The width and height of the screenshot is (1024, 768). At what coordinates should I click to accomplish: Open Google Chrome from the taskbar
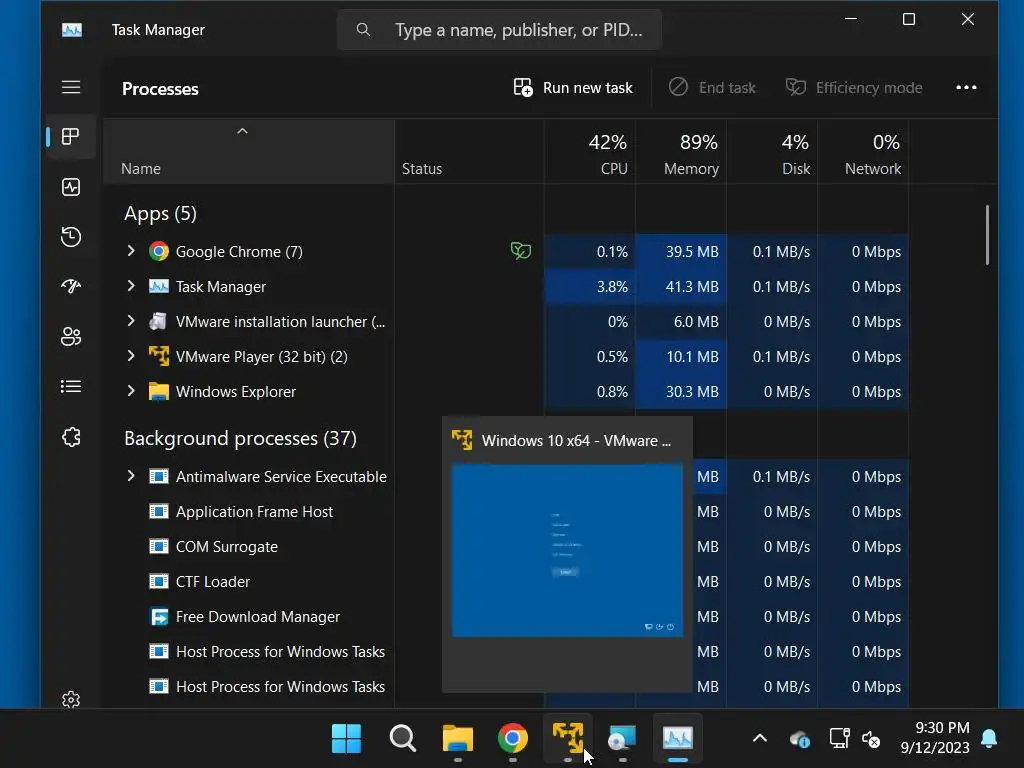pyautogui.click(x=513, y=738)
